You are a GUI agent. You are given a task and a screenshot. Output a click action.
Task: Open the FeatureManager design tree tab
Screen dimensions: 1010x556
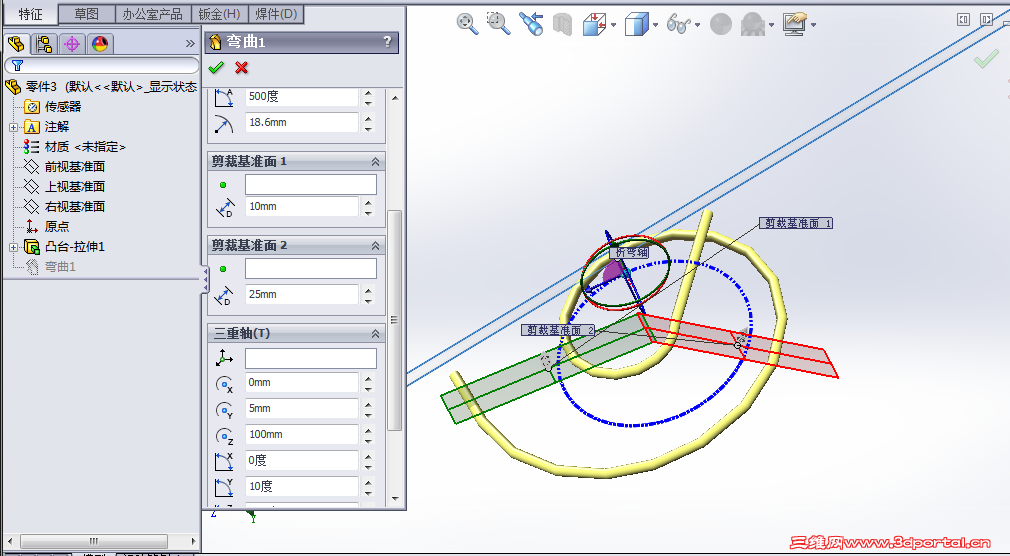(x=16, y=44)
